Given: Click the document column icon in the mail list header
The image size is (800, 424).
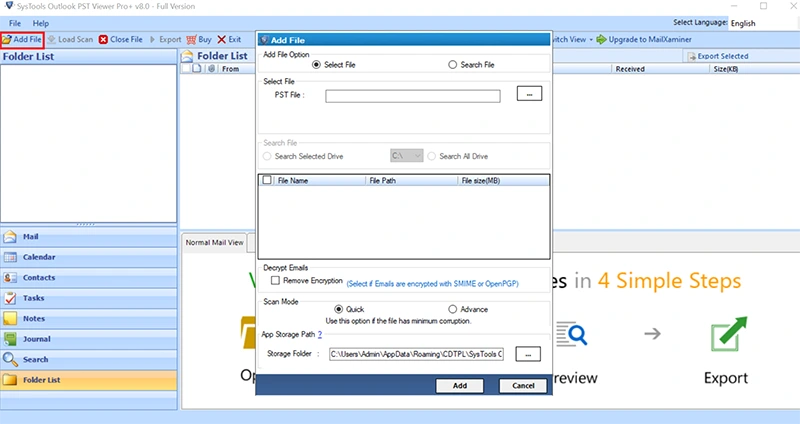Looking at the screenshot, I should point(197,68).
